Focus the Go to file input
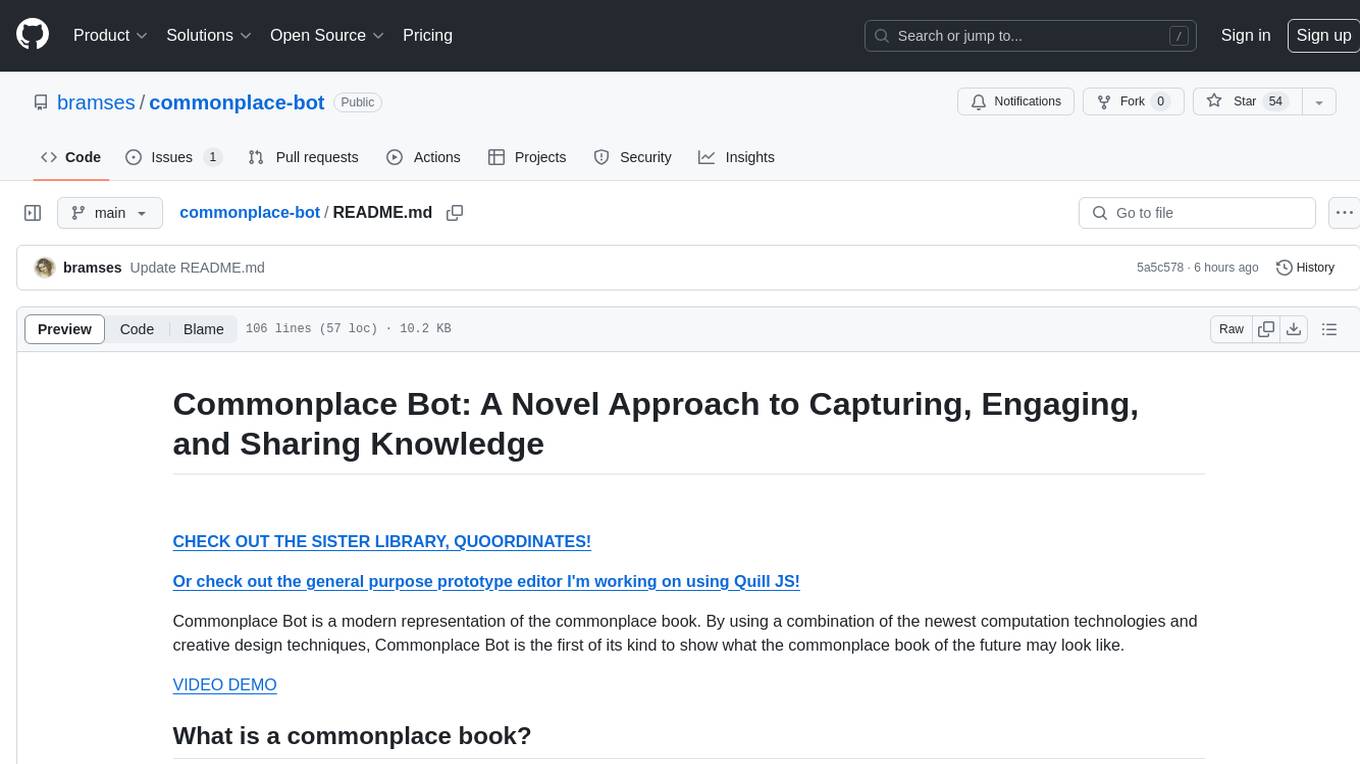Image resolution: width=1360 pixels, height=764 pixels. (1197, 213)
